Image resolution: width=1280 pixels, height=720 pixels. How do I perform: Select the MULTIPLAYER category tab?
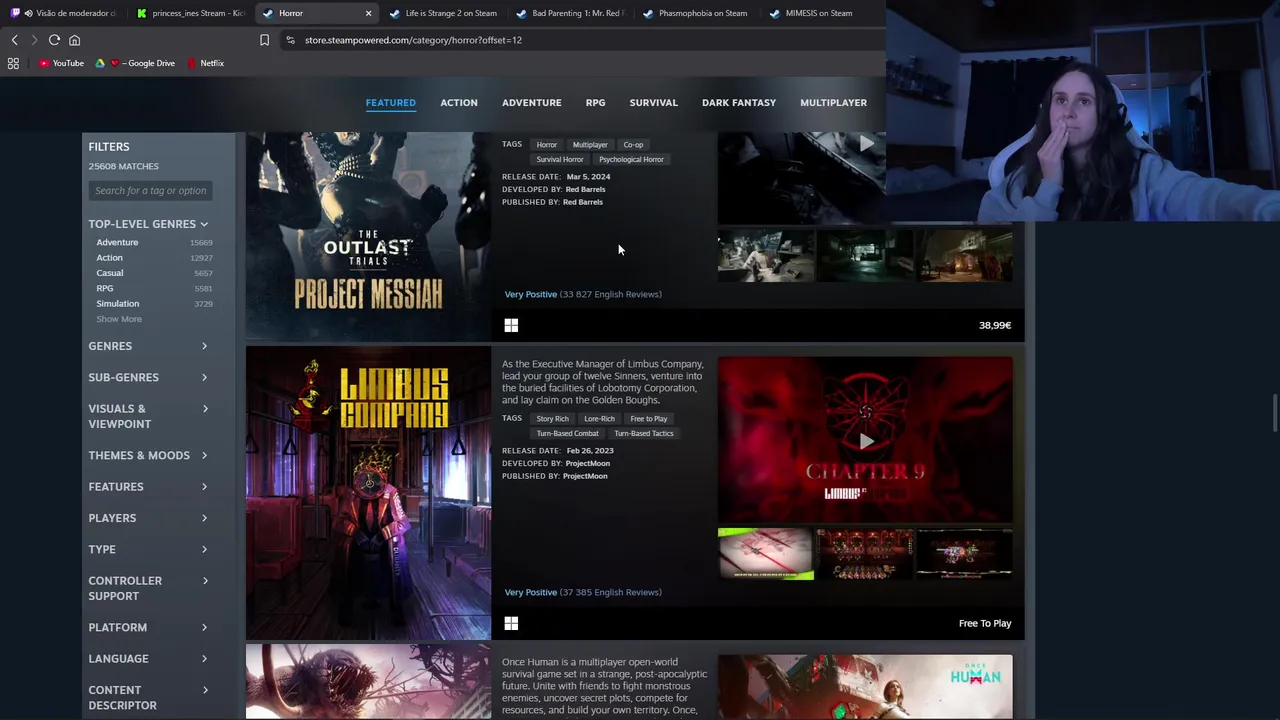(x=833, y=102)
